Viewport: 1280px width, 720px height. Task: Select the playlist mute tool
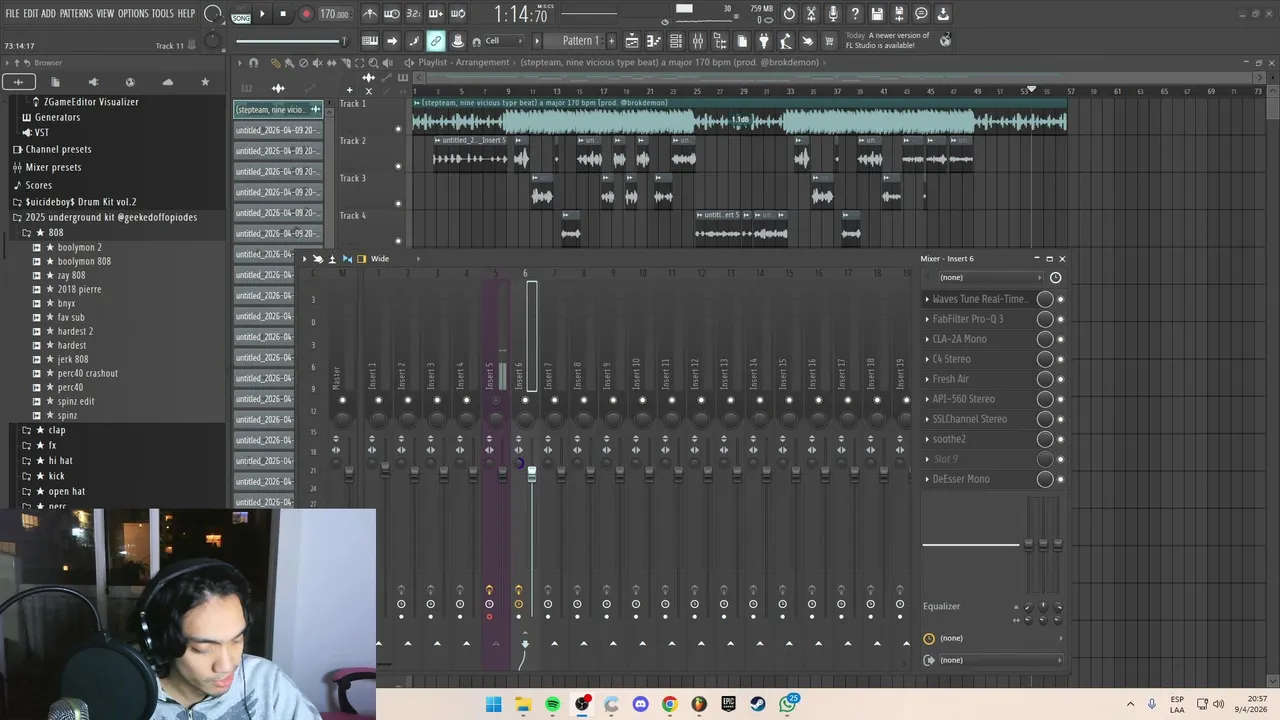click(x=318, y=63)
